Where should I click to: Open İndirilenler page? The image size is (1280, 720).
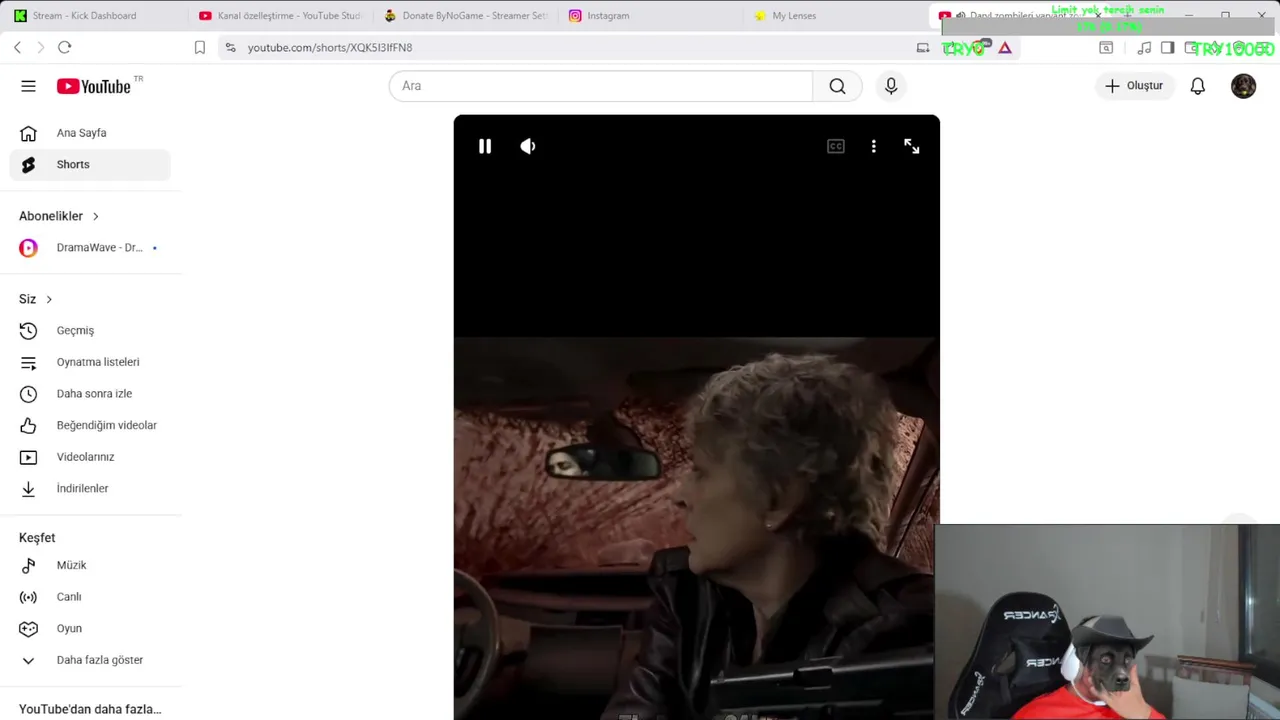pos(90,488)
